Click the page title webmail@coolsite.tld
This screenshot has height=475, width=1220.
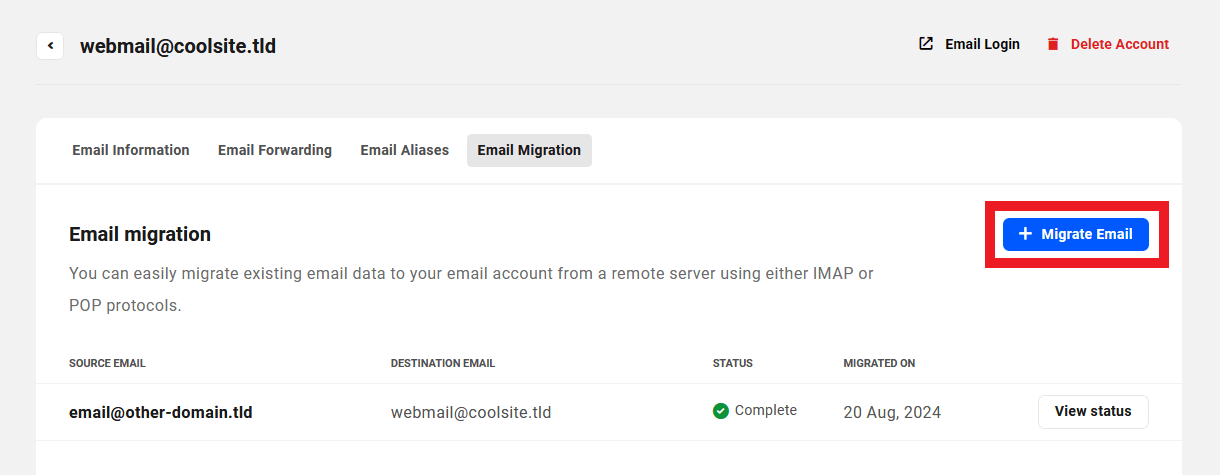pos(178,46)
